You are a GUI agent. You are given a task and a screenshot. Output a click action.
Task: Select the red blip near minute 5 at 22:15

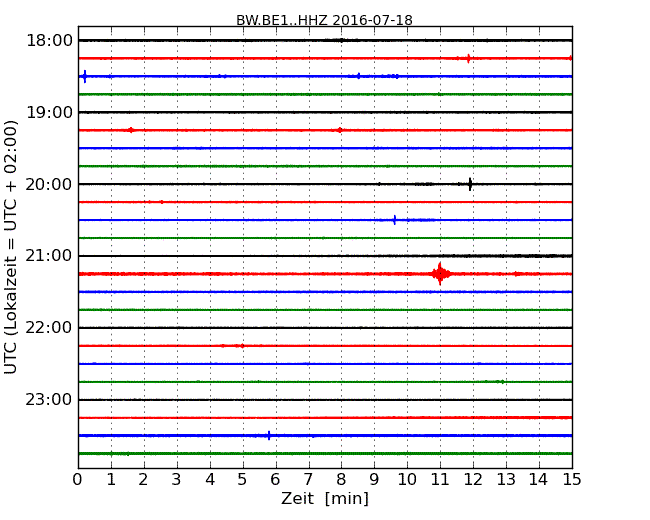pyautogui.click(x=242, y=346)
